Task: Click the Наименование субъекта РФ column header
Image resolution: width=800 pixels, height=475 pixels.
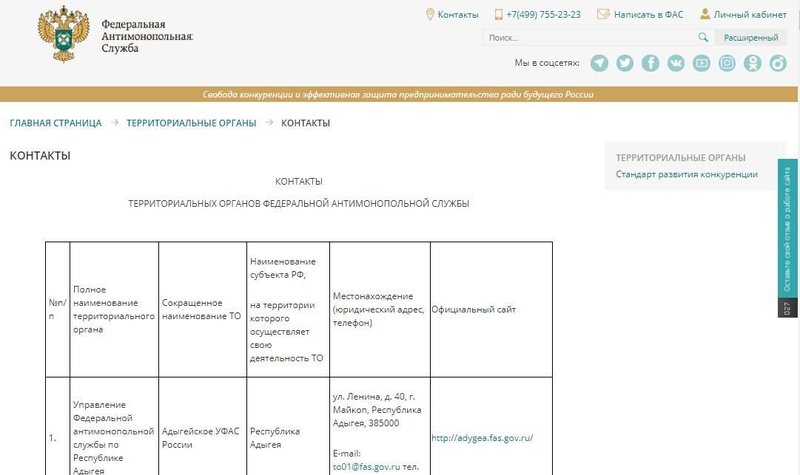Action: (286, 309)
